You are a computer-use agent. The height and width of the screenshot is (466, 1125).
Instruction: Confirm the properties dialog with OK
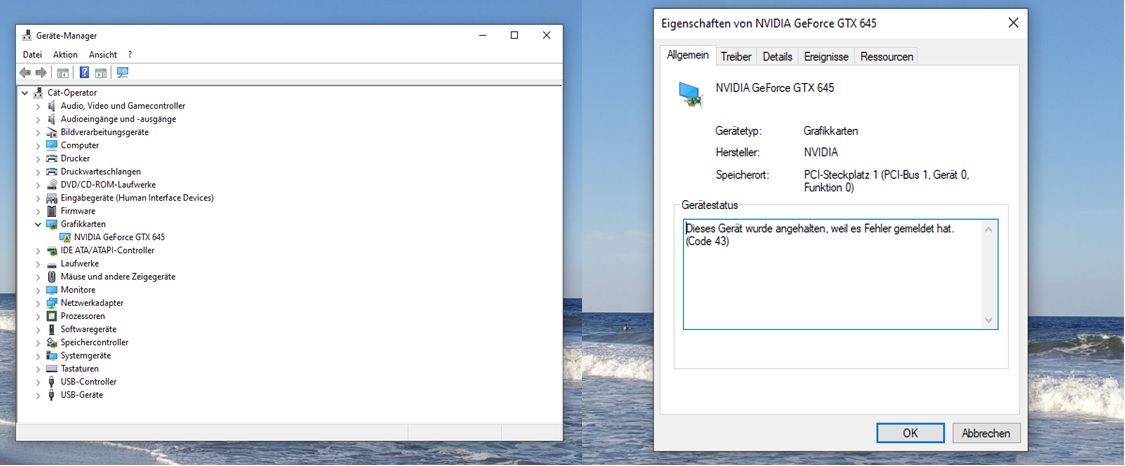(910, 433)
